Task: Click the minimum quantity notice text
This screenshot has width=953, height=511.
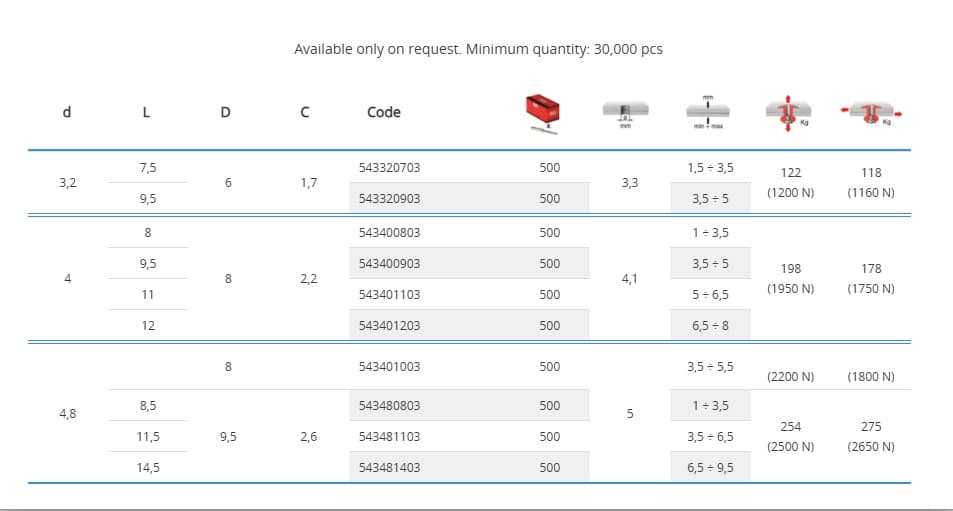Action: tap(478, 49)
